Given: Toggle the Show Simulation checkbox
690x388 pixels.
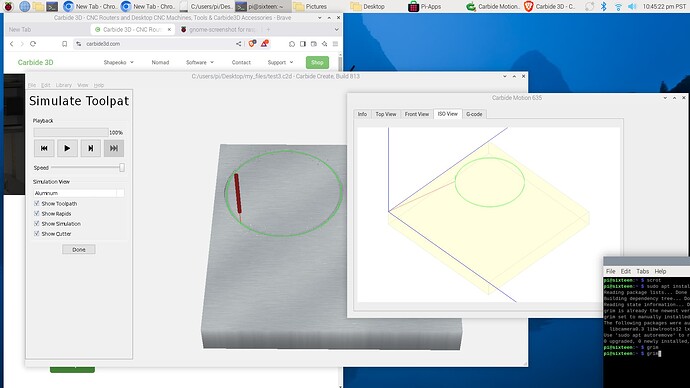Looking at the screenshot, I should point(37,223).
